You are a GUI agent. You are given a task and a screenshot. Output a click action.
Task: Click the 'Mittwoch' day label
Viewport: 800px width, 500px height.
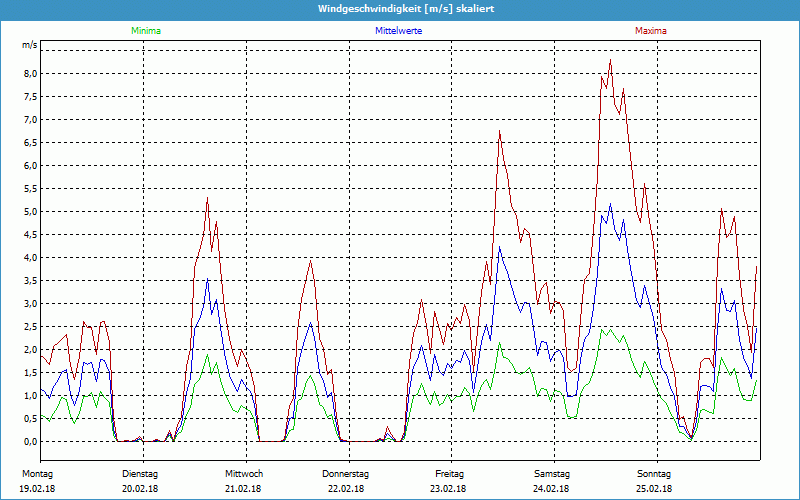pos(244,474)
